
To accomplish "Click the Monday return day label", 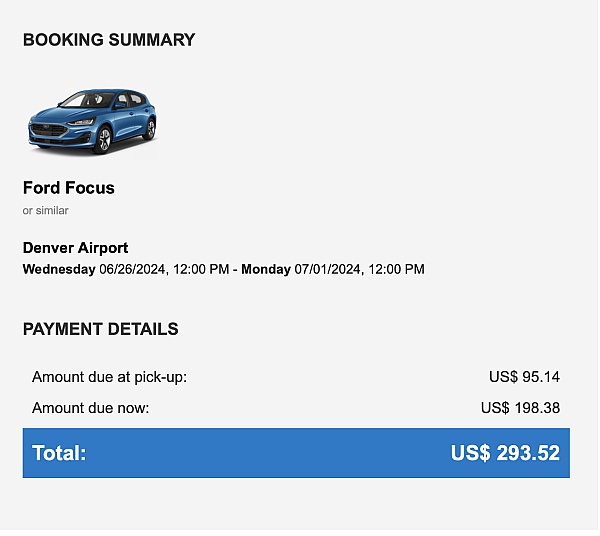I will pyautogui.click(x=266, y=269).
